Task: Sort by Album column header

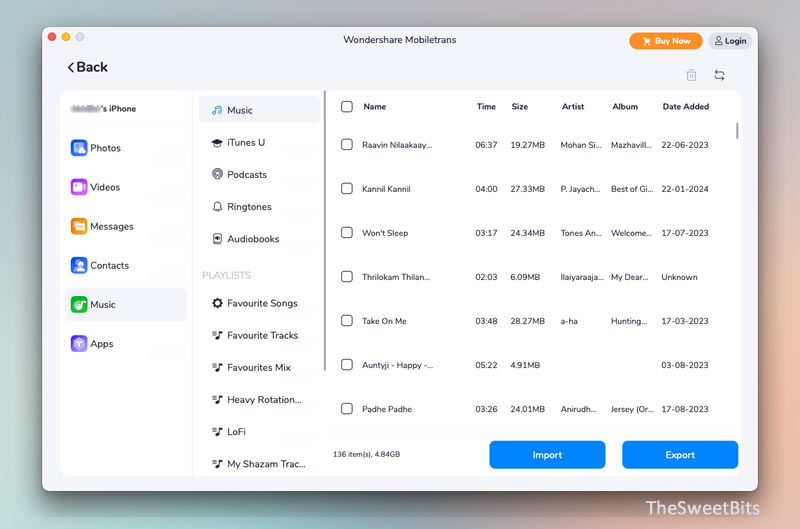Action: [625, 107]
